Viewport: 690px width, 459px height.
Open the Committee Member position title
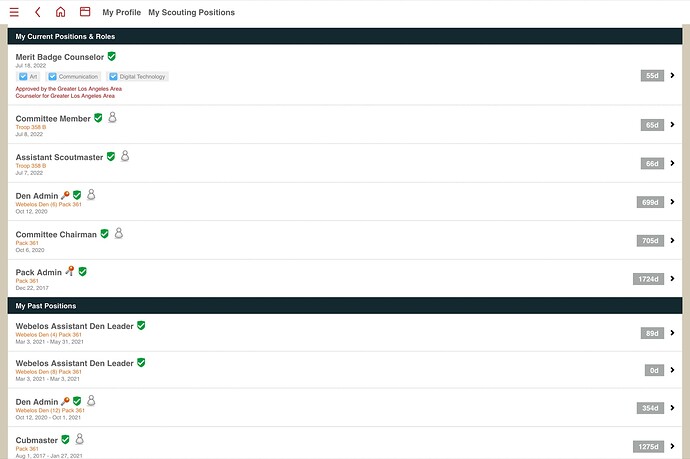point(53,118)
